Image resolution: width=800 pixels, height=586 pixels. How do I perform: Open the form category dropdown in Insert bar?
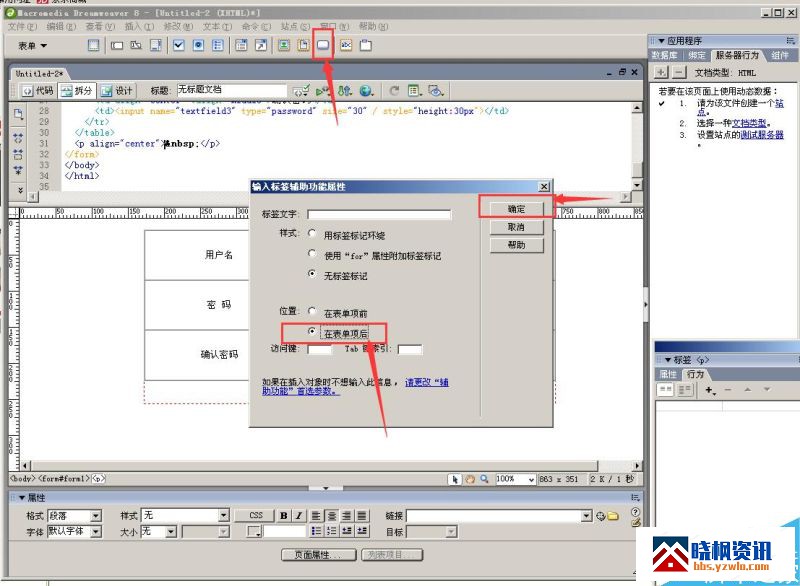click(32, 46)
